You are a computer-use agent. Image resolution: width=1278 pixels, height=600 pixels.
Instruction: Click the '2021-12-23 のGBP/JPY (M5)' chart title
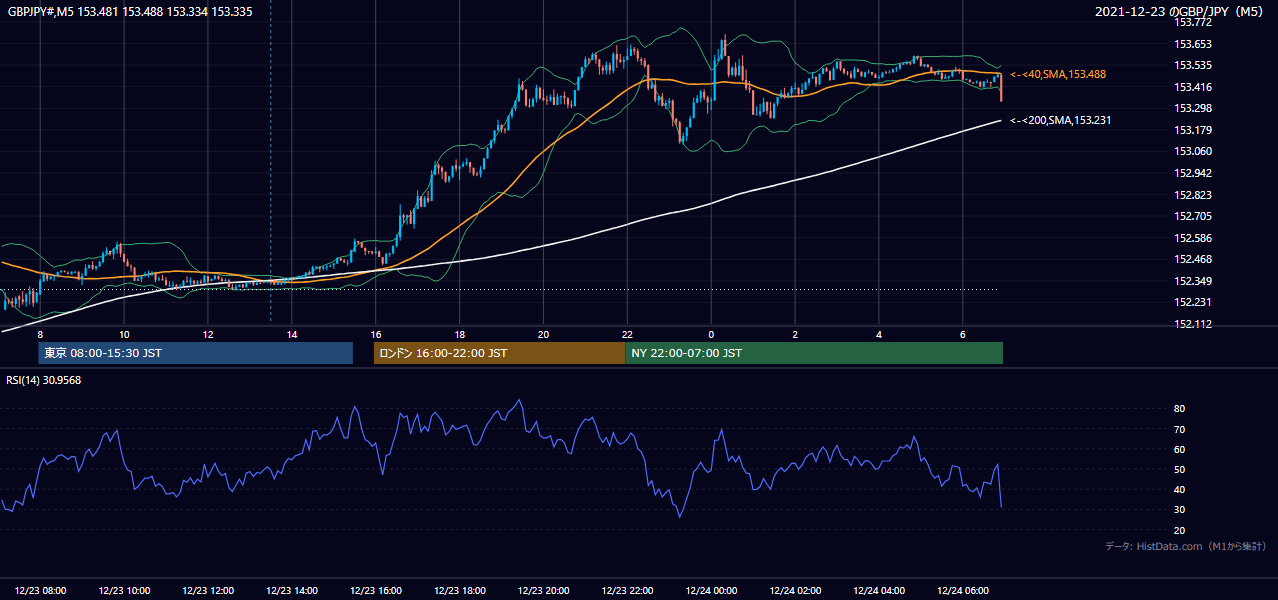pyautogui.click(x=1180, y=12)
